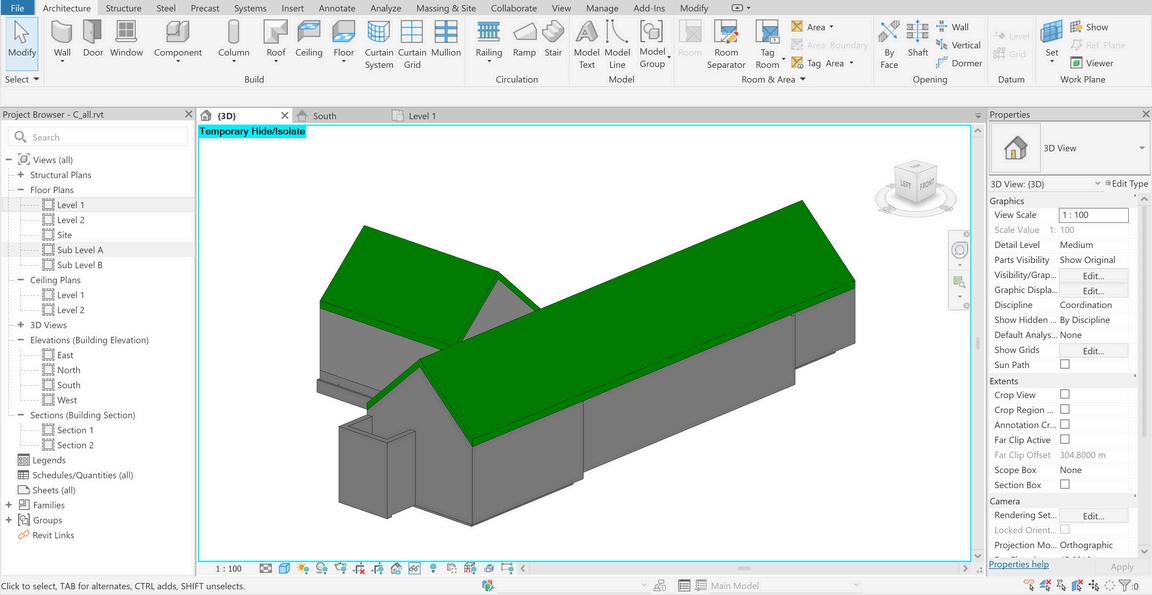Toggle the Annotation Crop checkbox

click(1065, 425)
